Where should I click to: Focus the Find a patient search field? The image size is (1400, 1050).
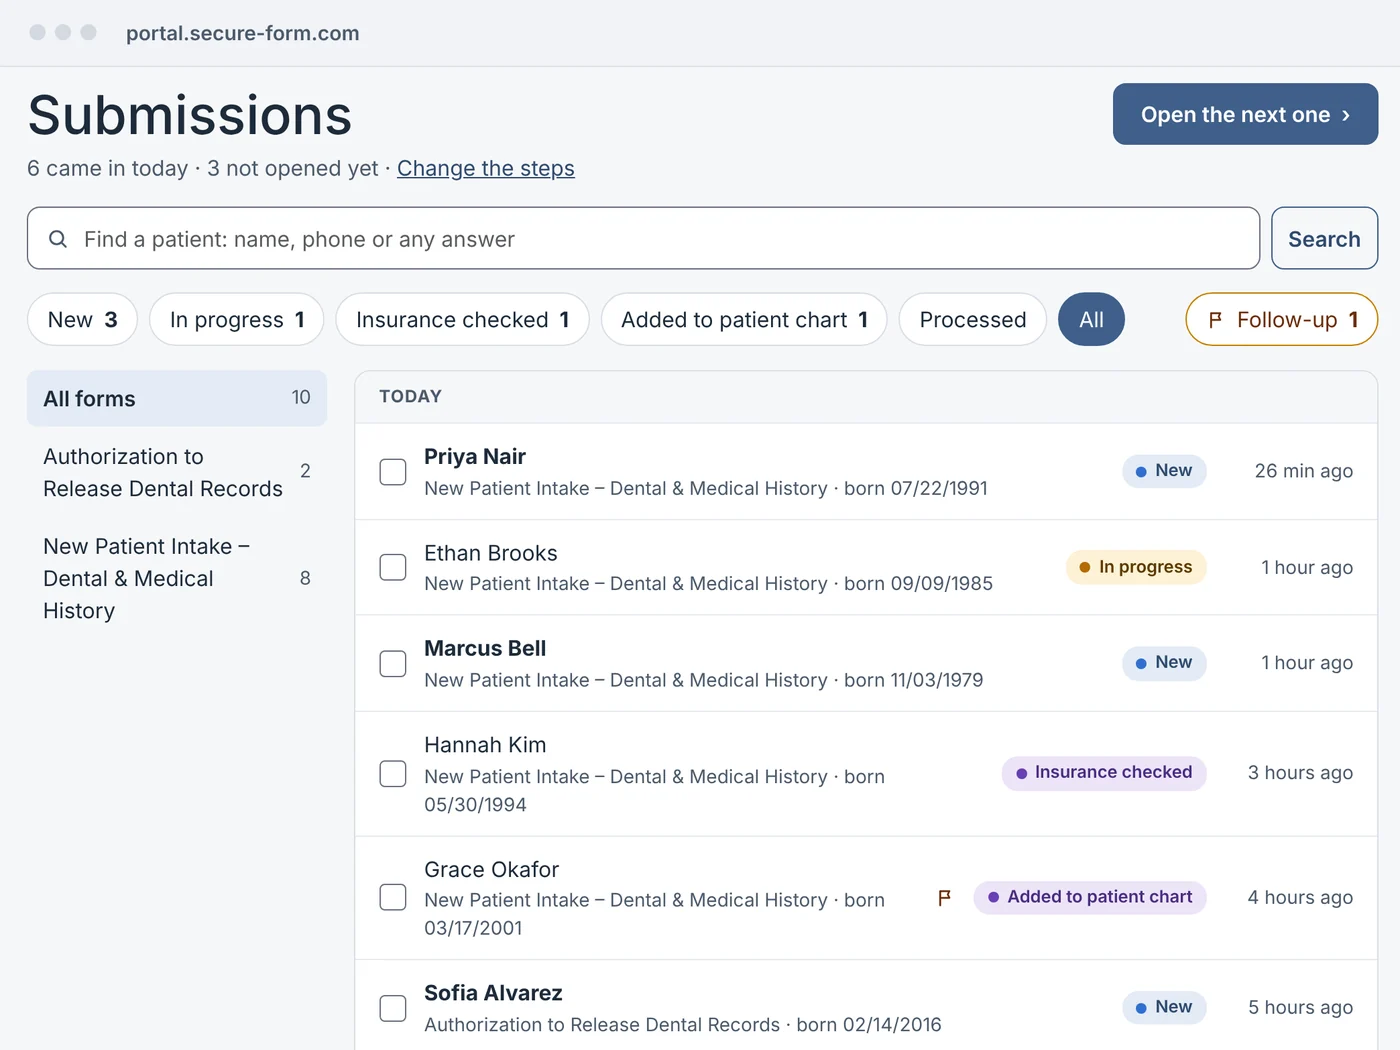[x=643, y=238]
